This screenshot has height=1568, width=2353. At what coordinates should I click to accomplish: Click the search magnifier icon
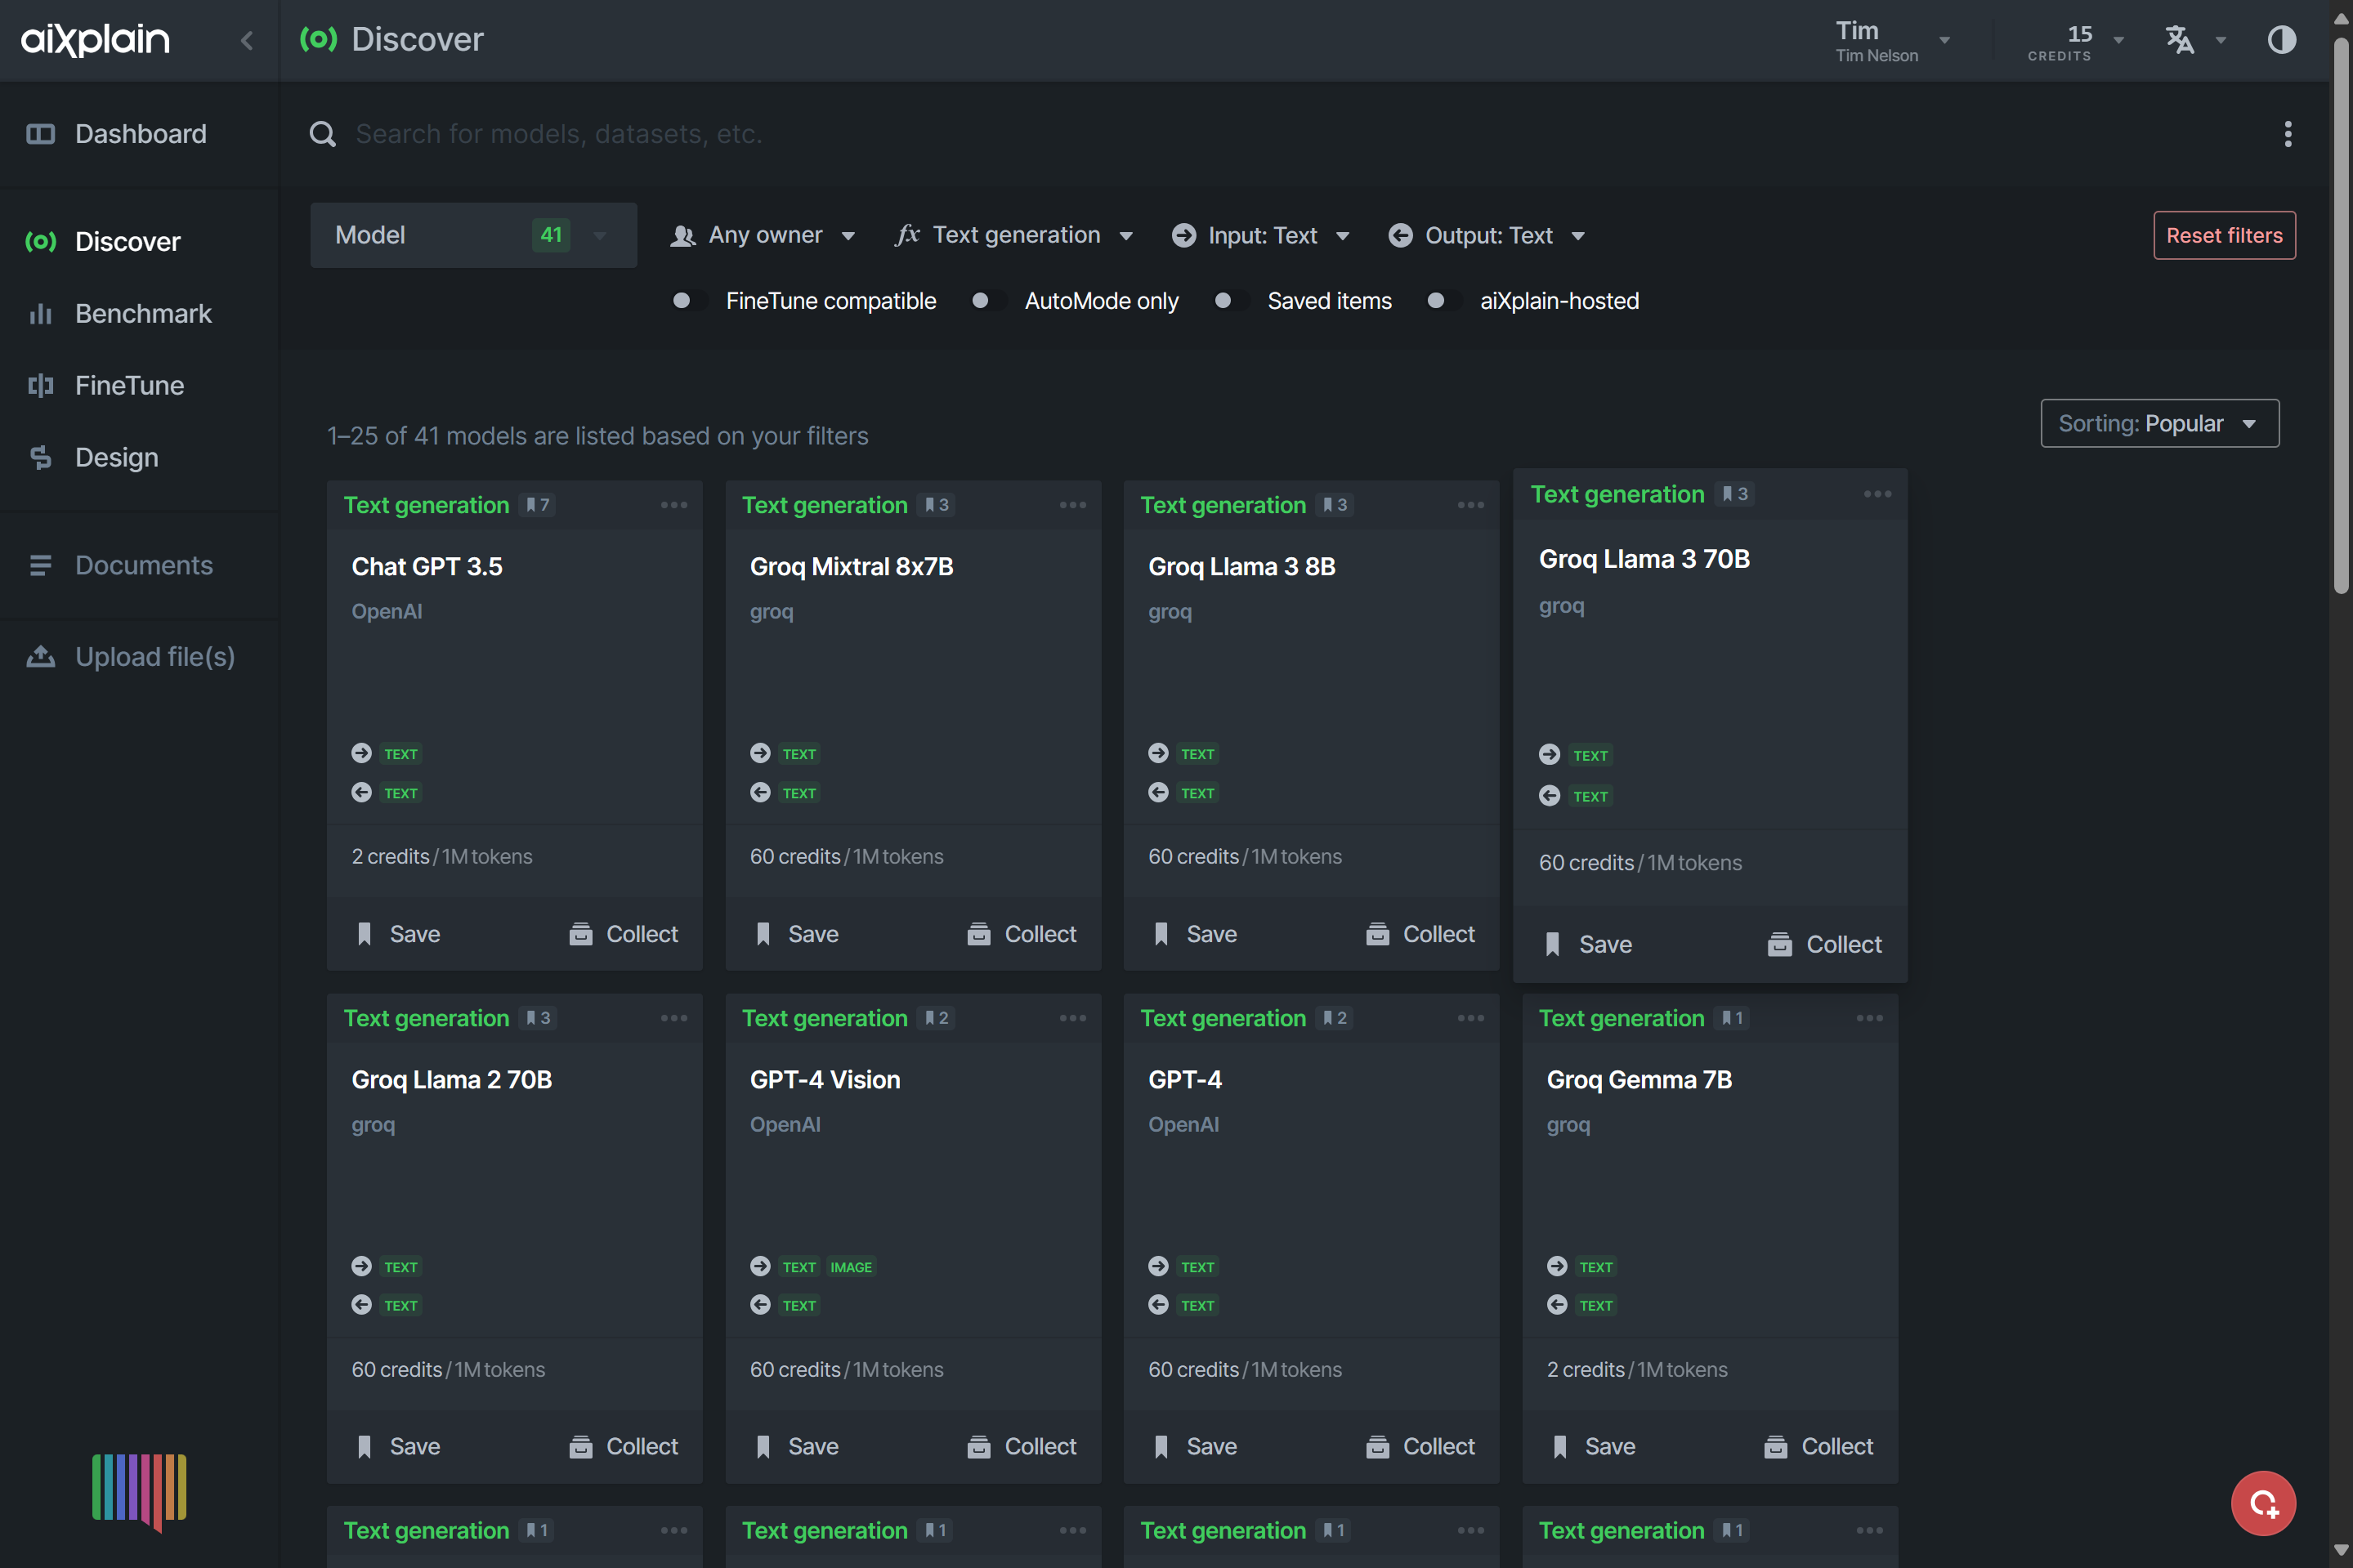pyautogui.click(x=322, y=134)
